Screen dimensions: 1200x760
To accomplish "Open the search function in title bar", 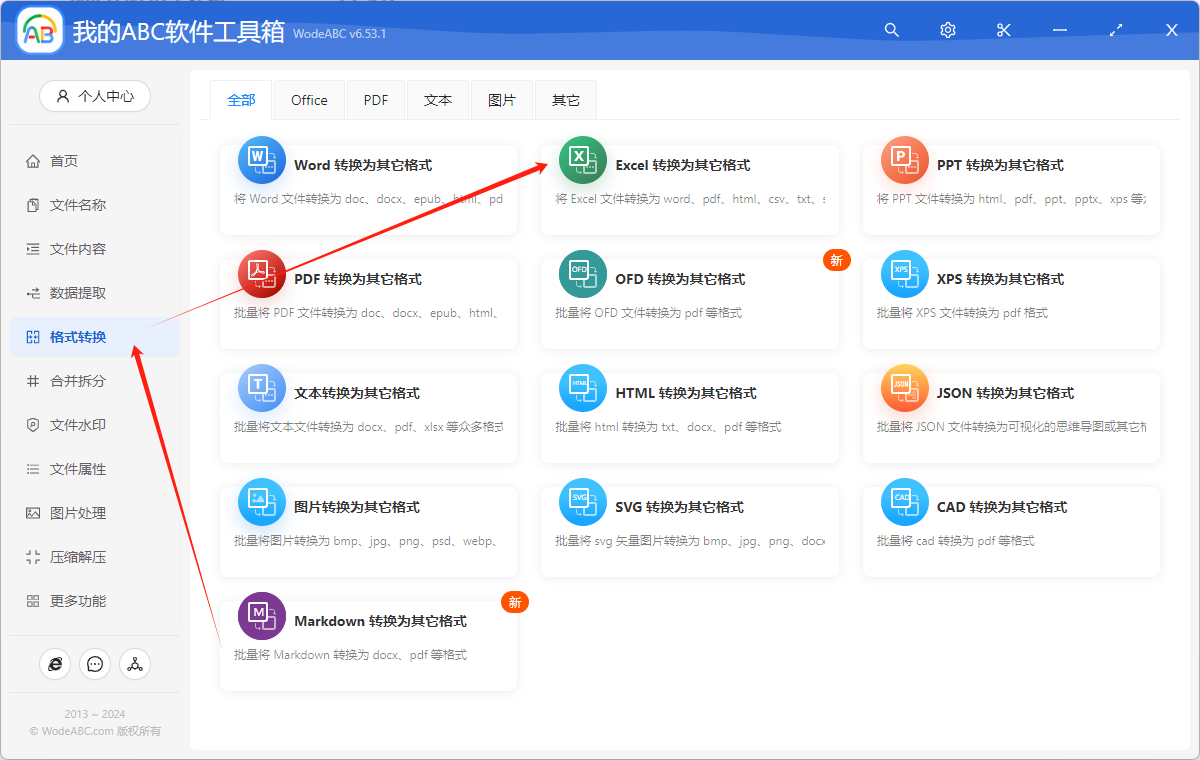I will [x=891, y=30].
